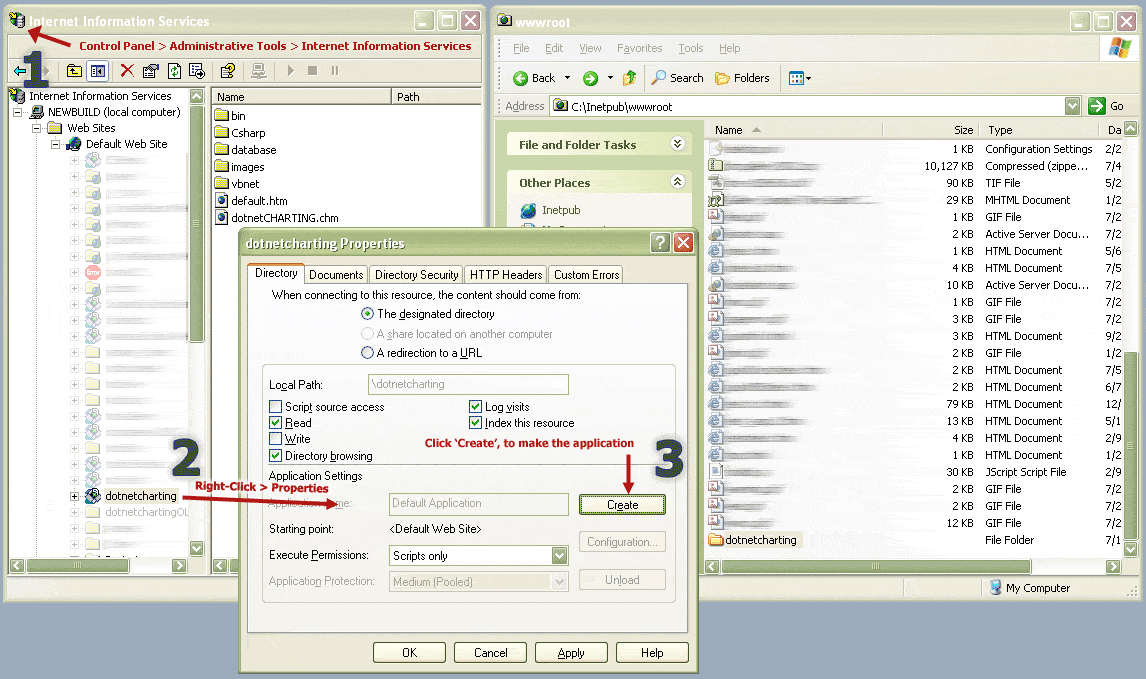The width and height of the screenshot is (1146, 679).
Task: Click the red Delete icon in IIS toolbar
Action: point(127,71)
